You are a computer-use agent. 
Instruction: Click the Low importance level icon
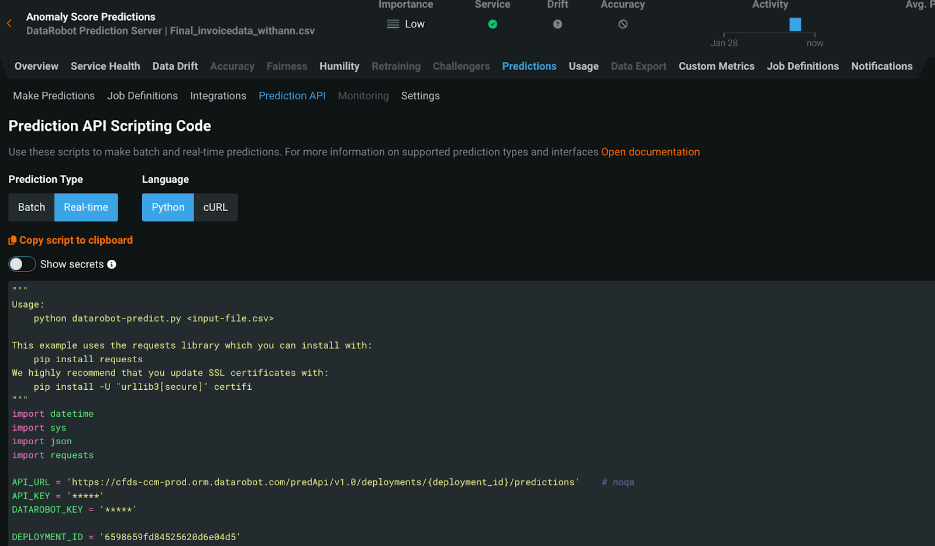pyautogui.click(x=393, y=24)
